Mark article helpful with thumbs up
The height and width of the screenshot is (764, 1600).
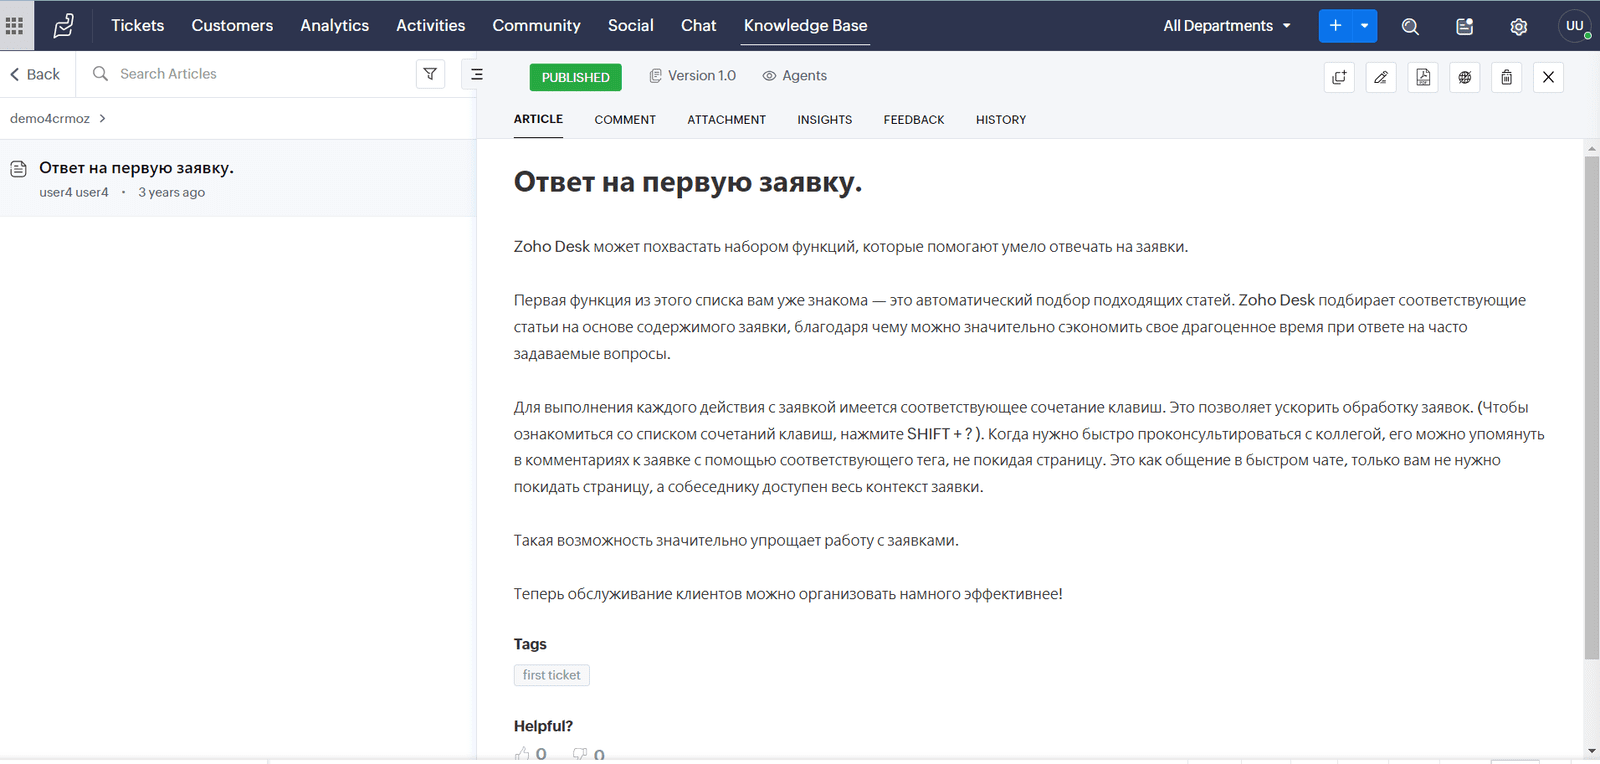point(522,754)
